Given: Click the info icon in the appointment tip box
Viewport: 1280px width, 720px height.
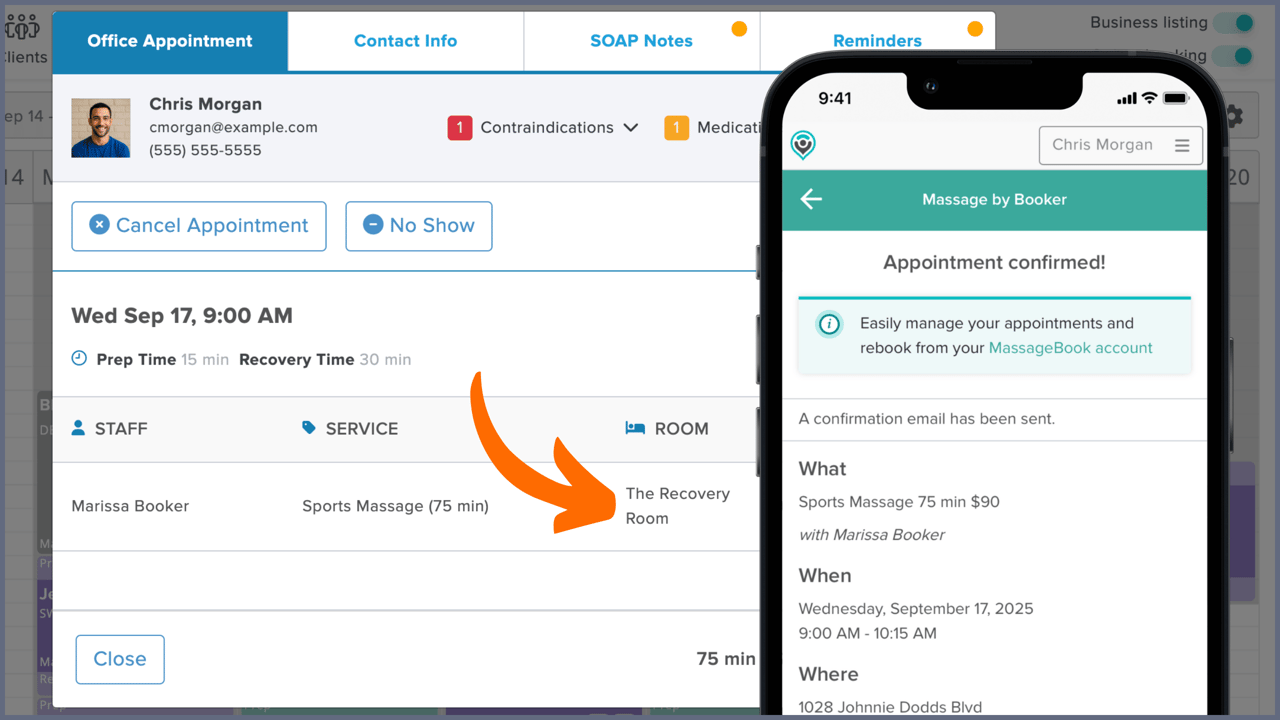Looking at the screenshot, I should (828, 324).
